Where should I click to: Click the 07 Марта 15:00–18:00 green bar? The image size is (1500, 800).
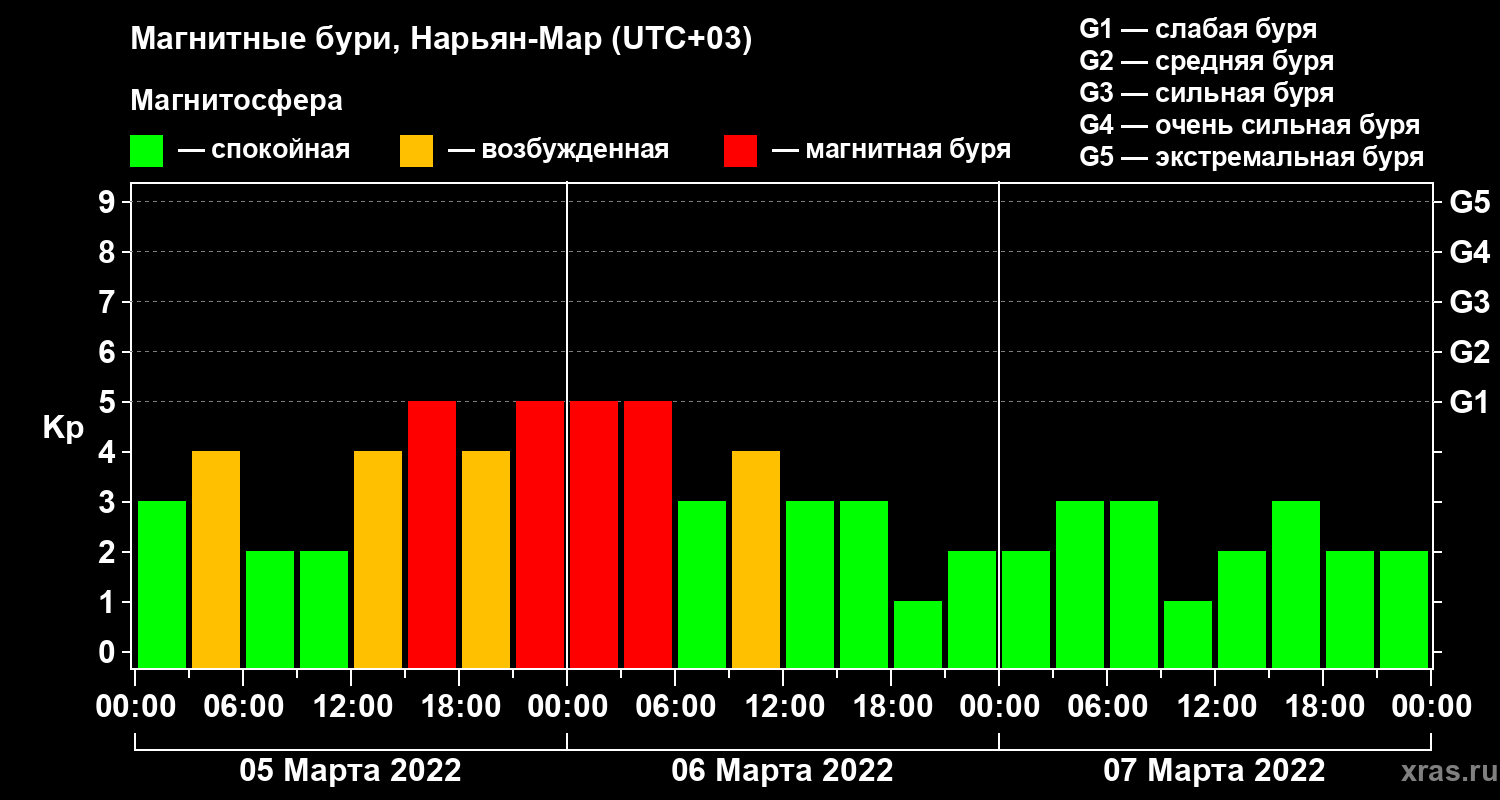(x=1296, y=584)
